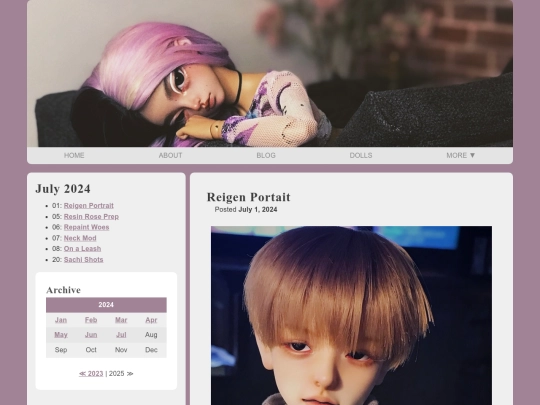Viewport: 540px width, 405px height.
Task: Select Apr in the 2024 archive
Action: pyautogui.click(x=151, y=320)
